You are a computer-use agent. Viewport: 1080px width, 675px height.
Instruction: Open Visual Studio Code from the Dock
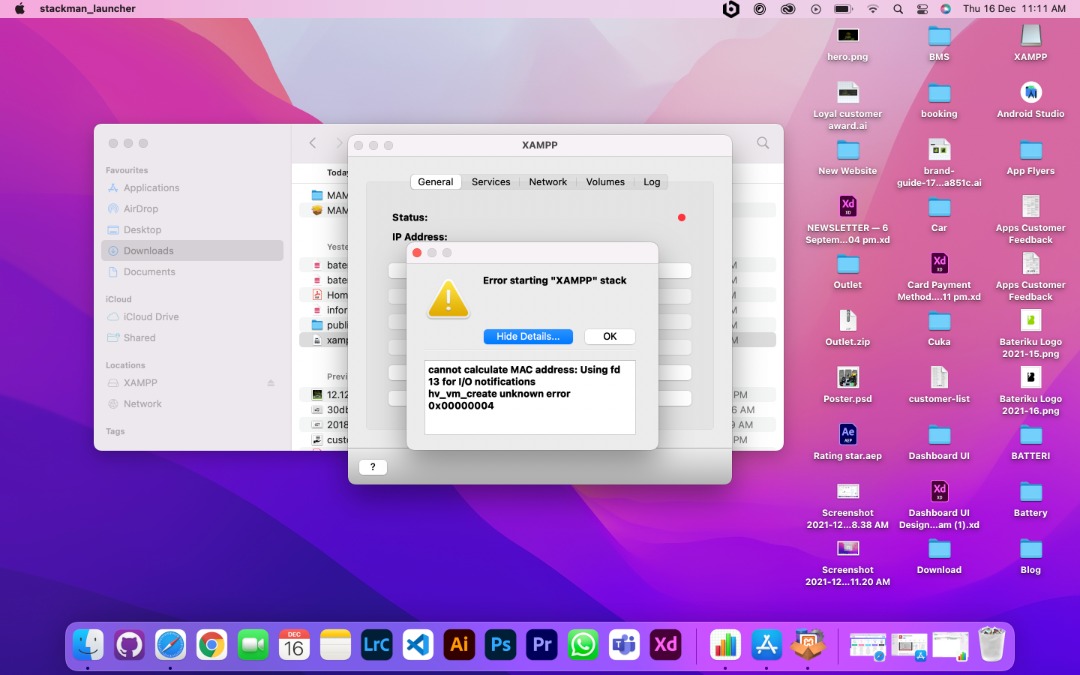pos(418,645)
